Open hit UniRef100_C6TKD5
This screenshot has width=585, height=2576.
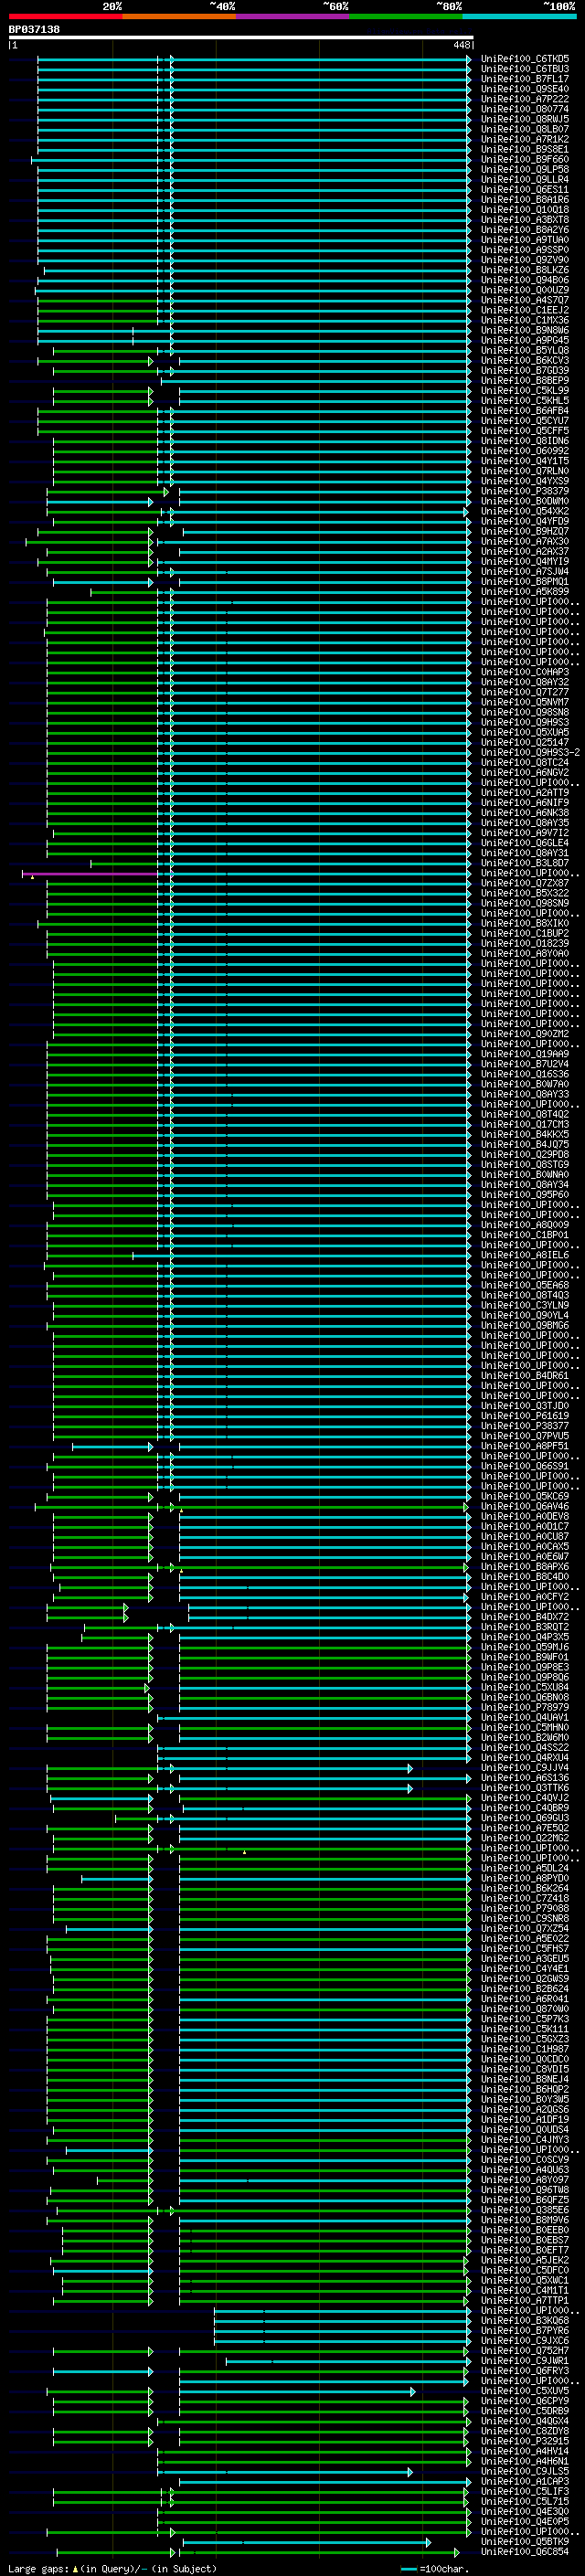coord(525,60)
